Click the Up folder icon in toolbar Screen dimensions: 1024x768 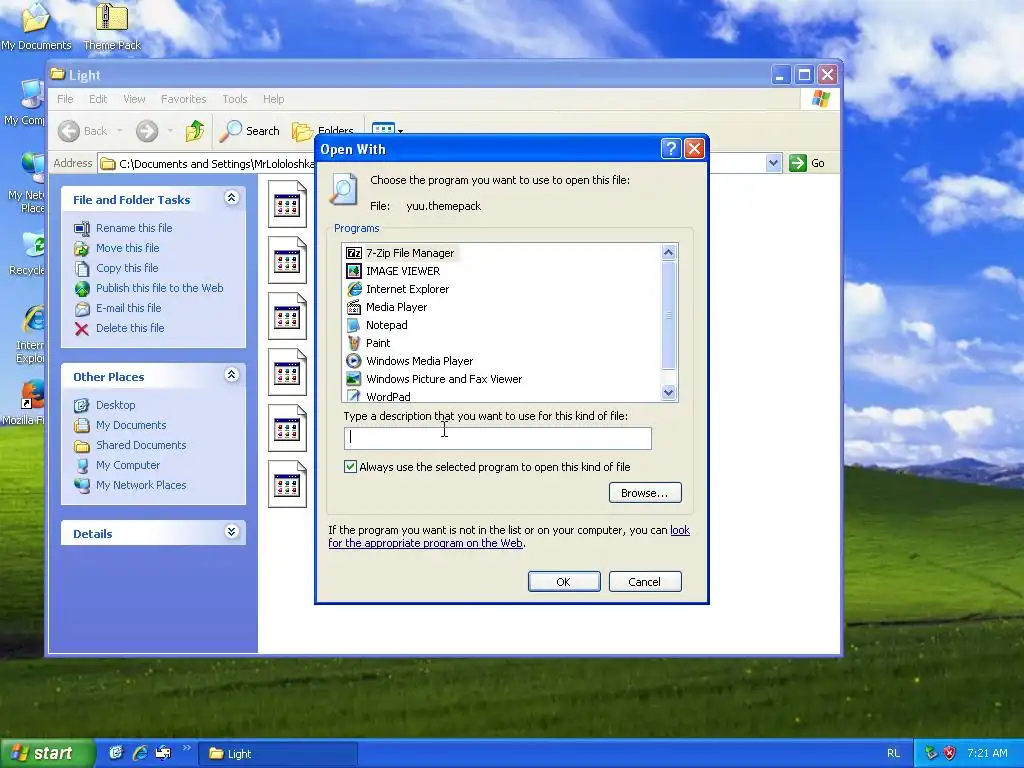[194, 131]
